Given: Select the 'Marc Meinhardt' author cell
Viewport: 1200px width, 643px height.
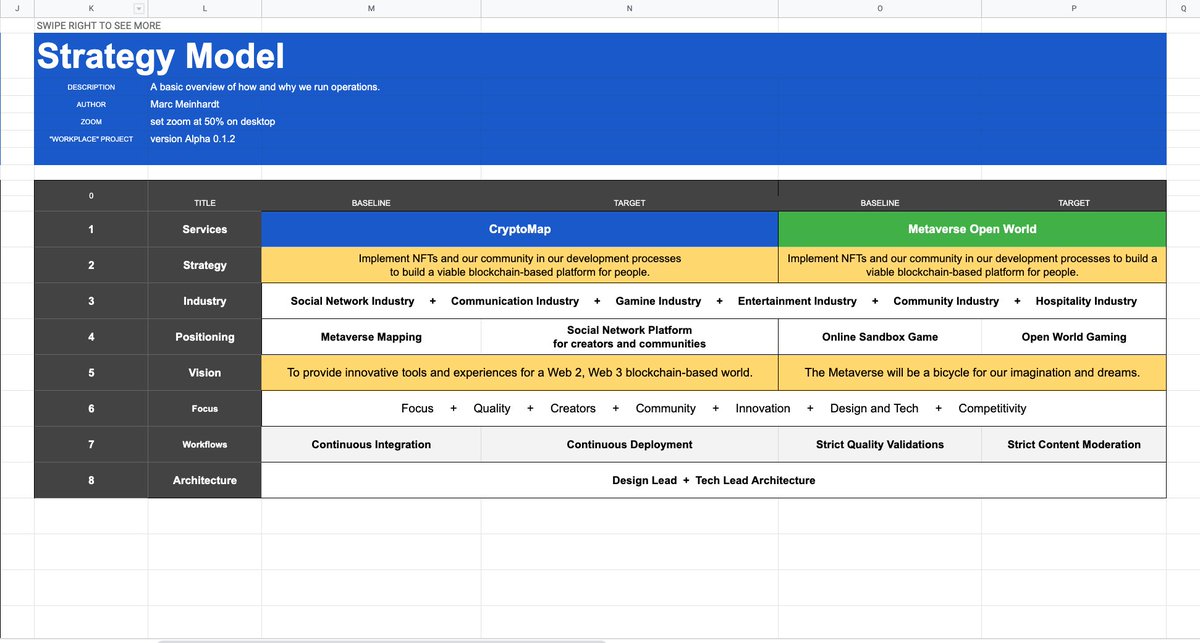Looking at the screenshot, I should click(184, 104).
